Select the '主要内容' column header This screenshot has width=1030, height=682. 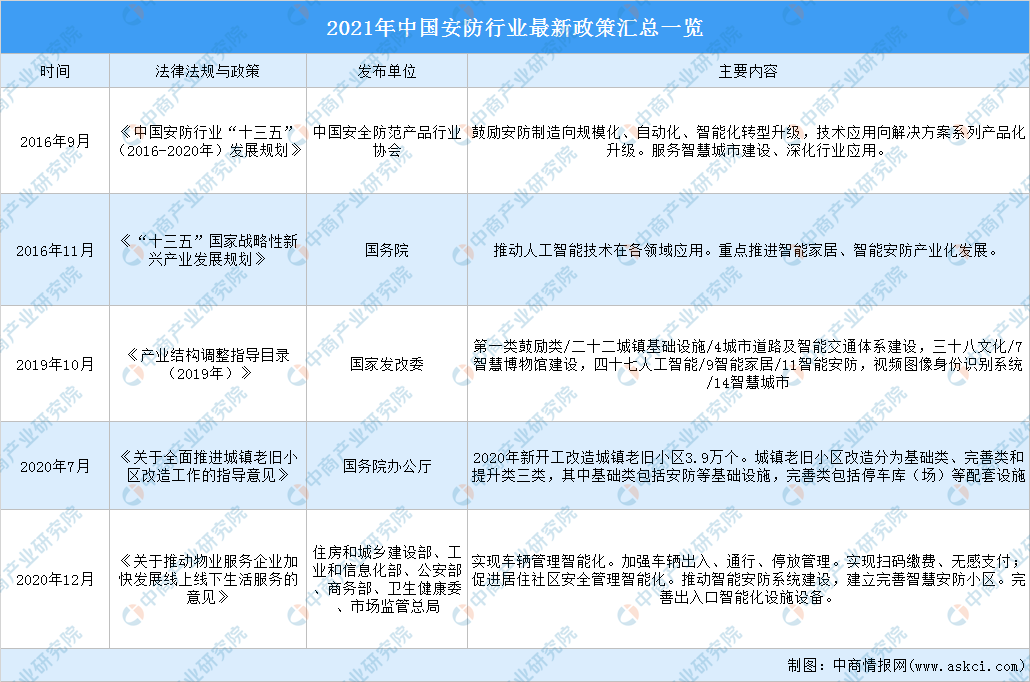coord(748,71)
